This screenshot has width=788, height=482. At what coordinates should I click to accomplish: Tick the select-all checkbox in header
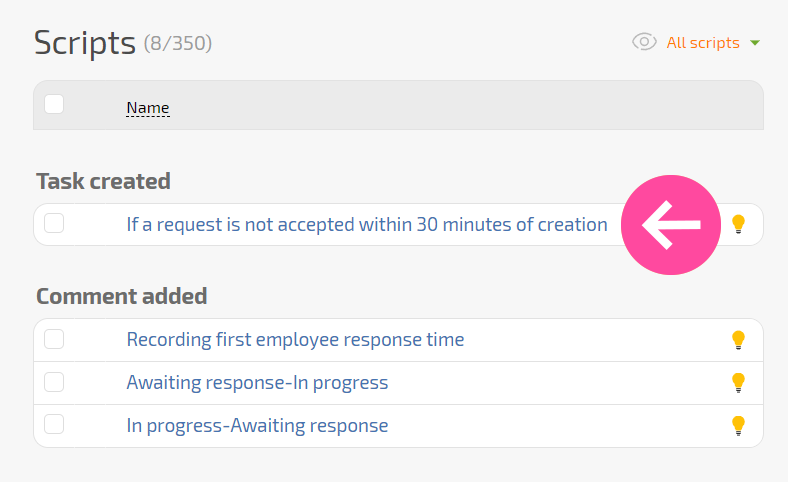click(x=54, y=105)
